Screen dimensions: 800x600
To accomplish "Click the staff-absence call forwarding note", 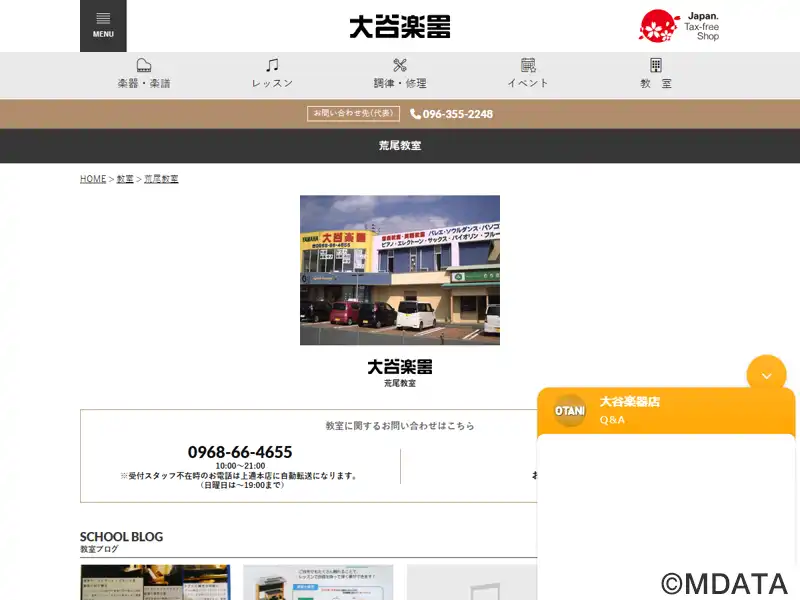I will (240, 476).
